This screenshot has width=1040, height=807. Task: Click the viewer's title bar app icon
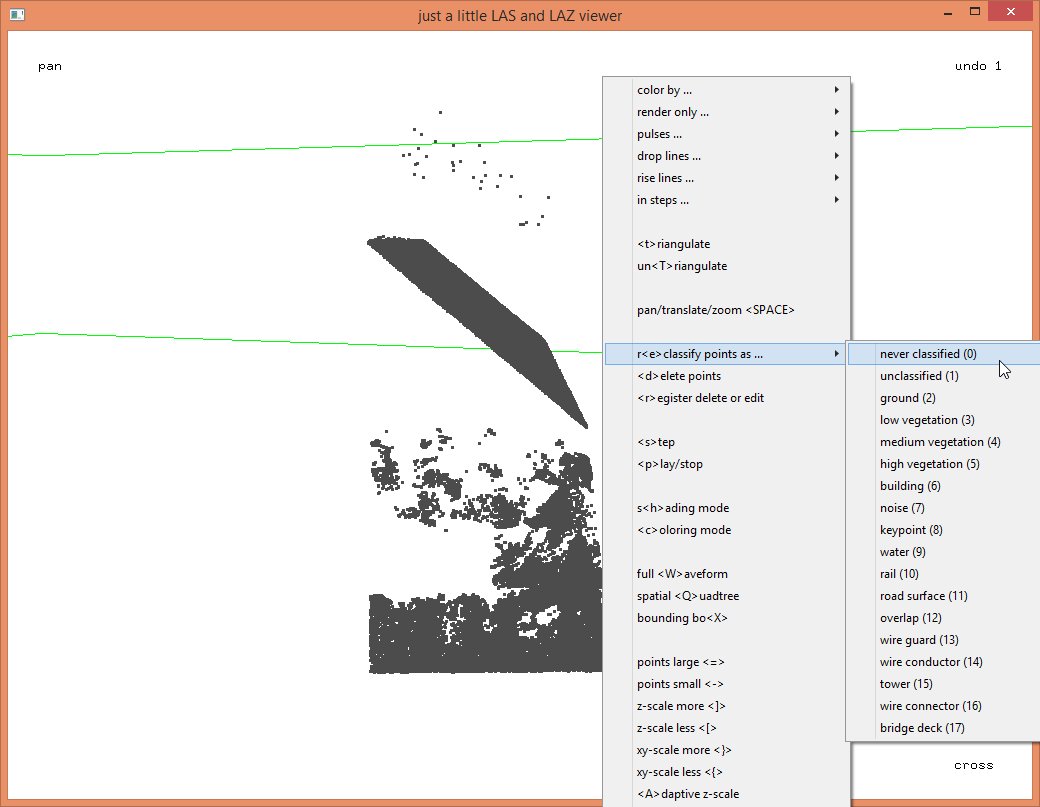[17, 14]
